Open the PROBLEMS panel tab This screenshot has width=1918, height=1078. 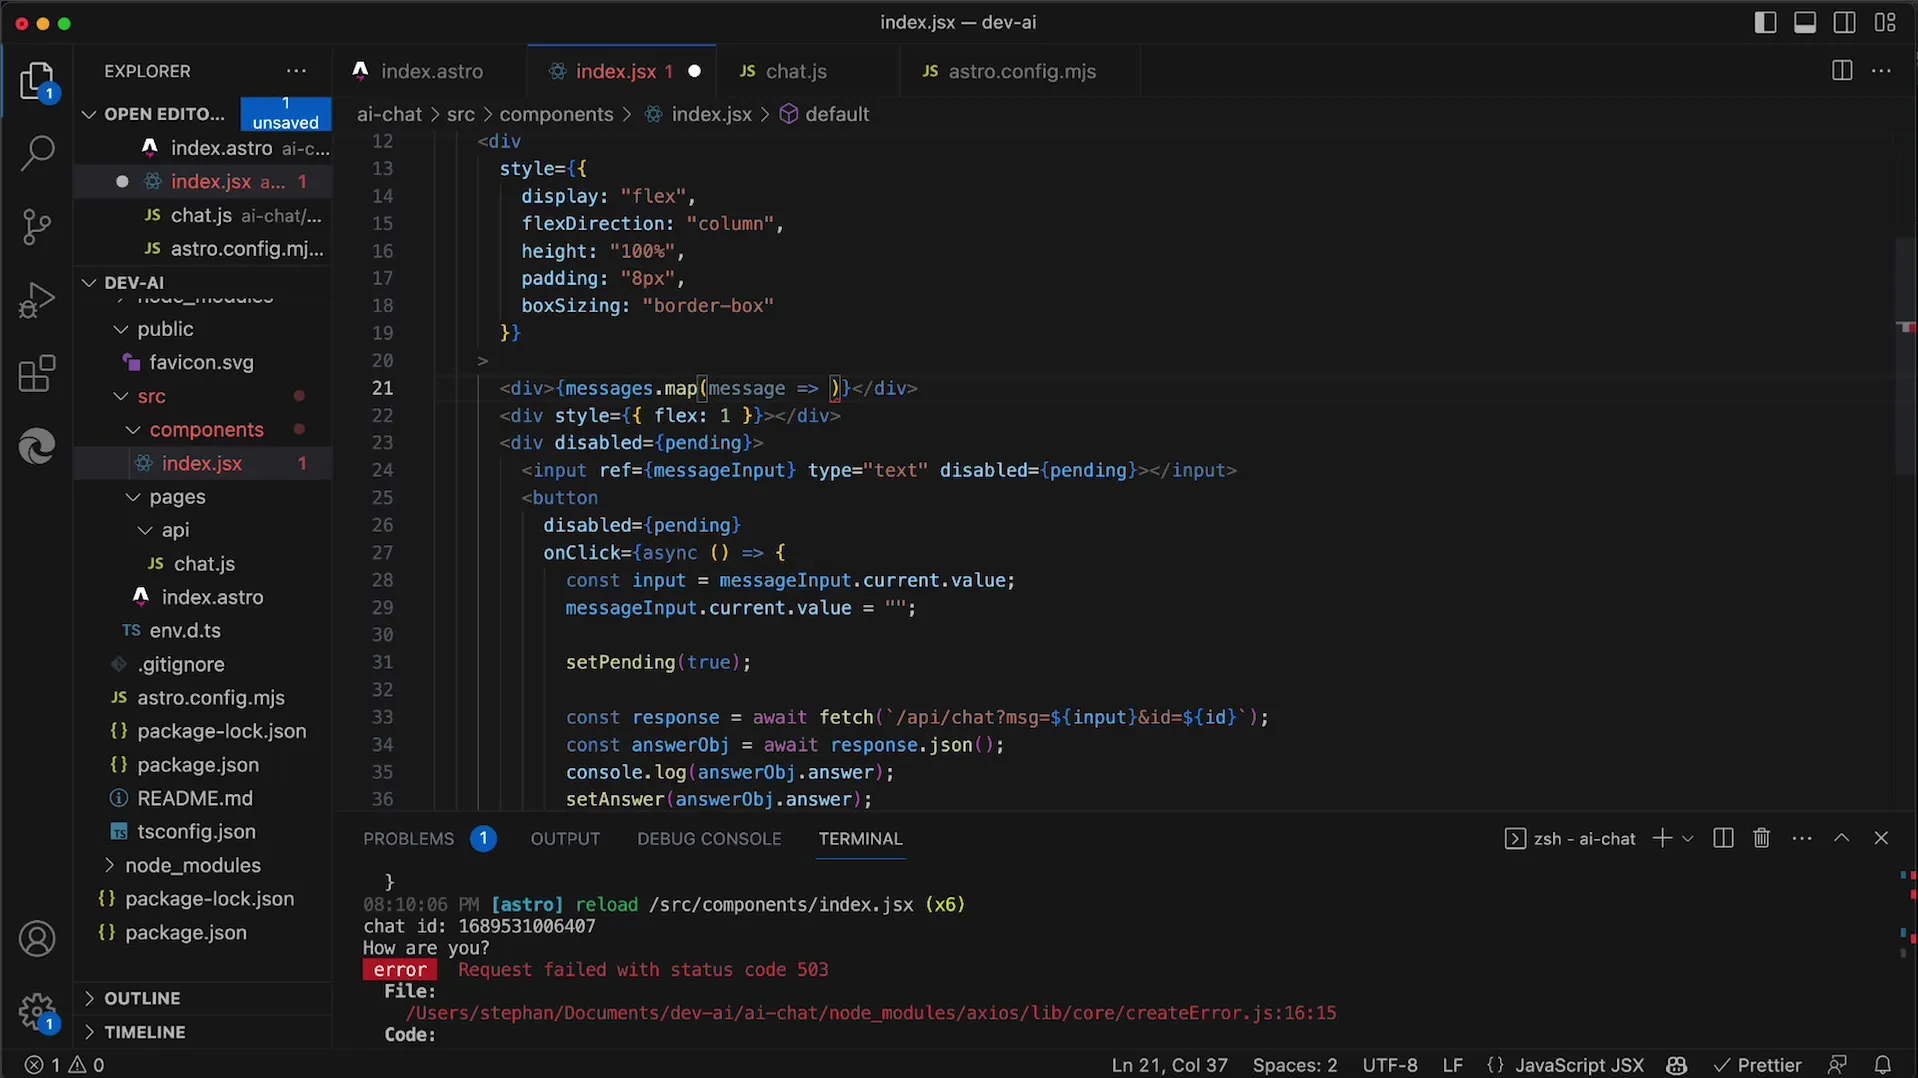point(408,838)
